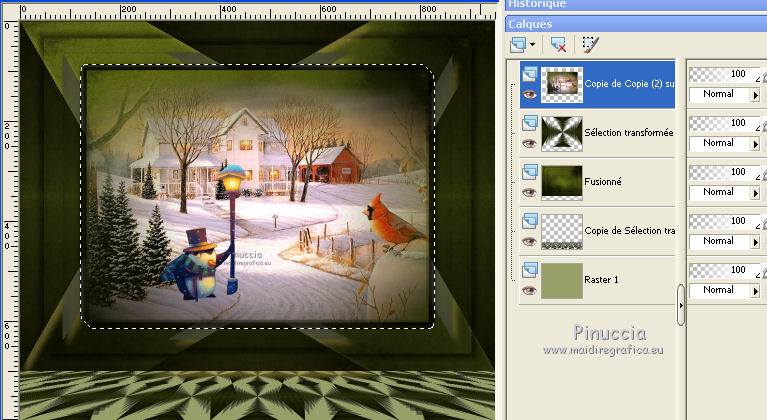Select the Fusionné layer name
Image resolution: width=767 pixels, height=420 pixels.
(603, 181)
